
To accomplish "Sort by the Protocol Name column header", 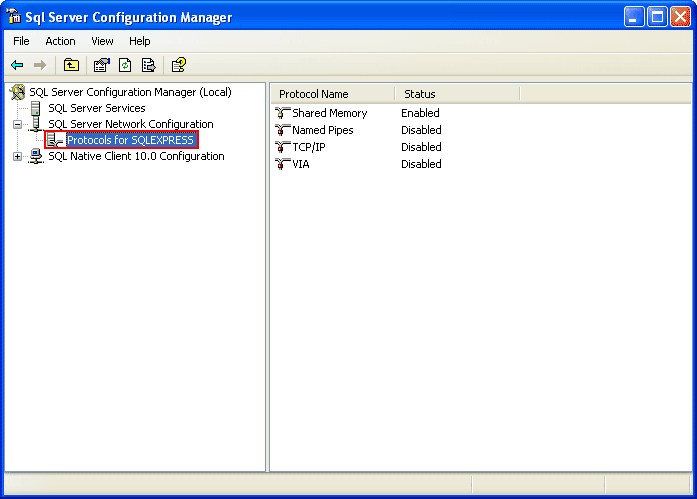I will (x=332, y=94).
